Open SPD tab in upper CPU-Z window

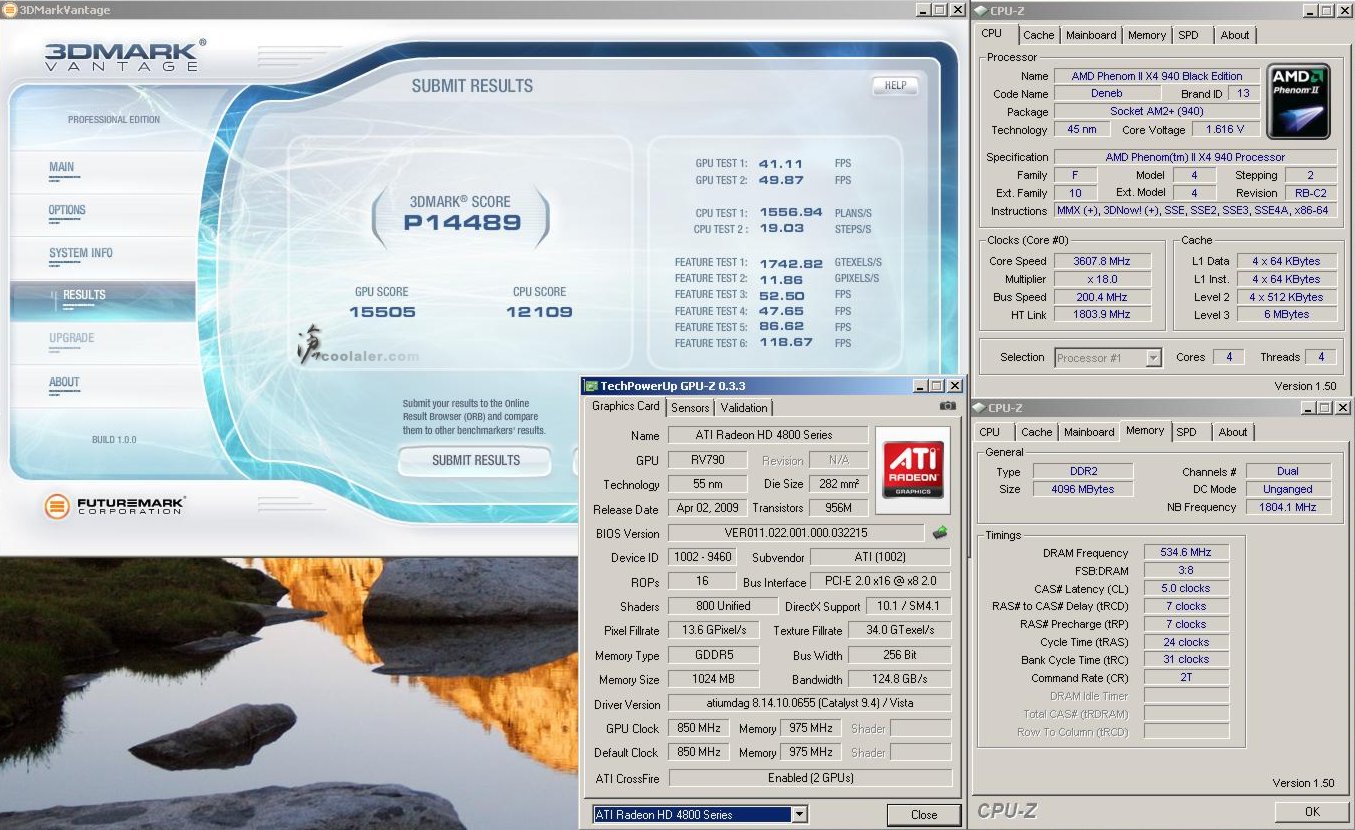(x=1188, y=35)
